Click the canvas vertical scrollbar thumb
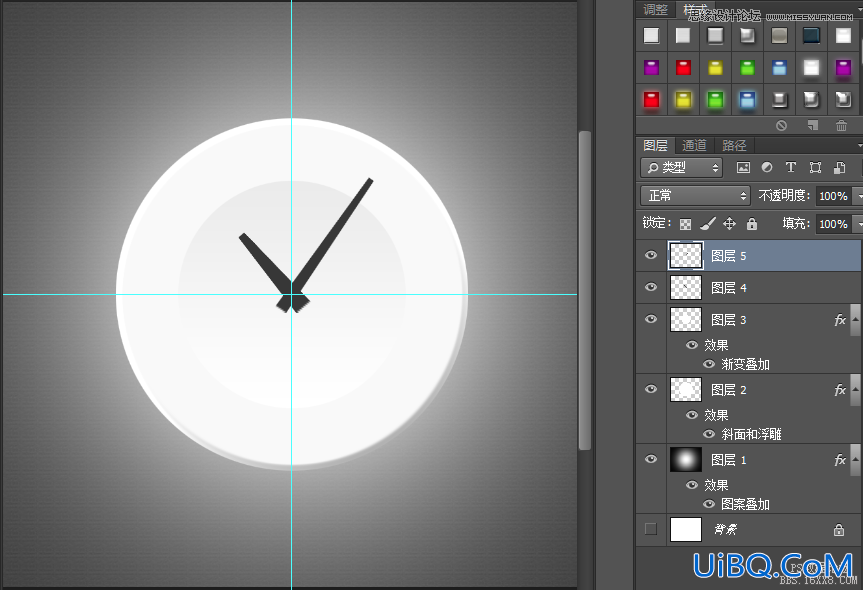Screen dimensions: 863x590 585,290
